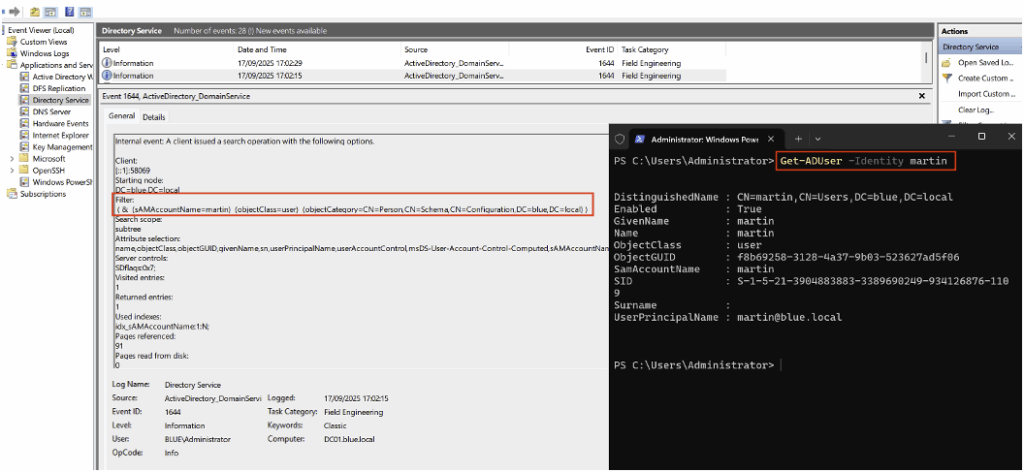
Task: Click the Help toolbar icon
Action: click(x=69, y=11)
